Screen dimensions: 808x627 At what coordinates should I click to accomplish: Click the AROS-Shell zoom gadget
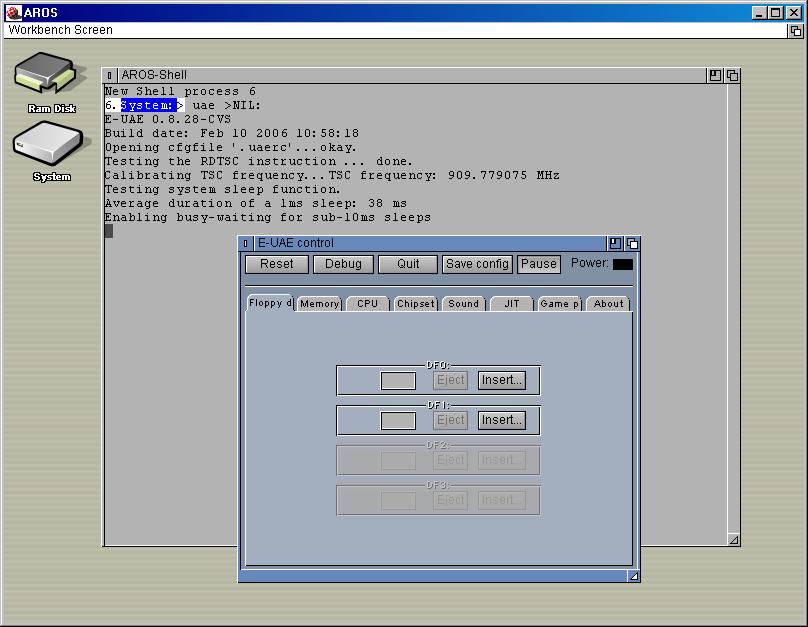click(715, 75)
